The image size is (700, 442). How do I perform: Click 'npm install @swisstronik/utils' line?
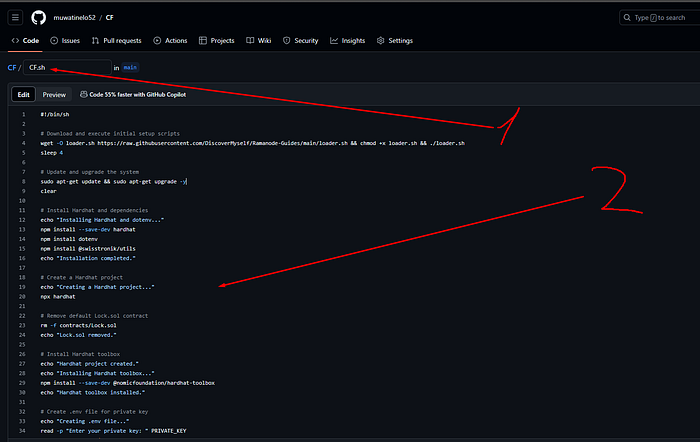[x=88, y=249]
